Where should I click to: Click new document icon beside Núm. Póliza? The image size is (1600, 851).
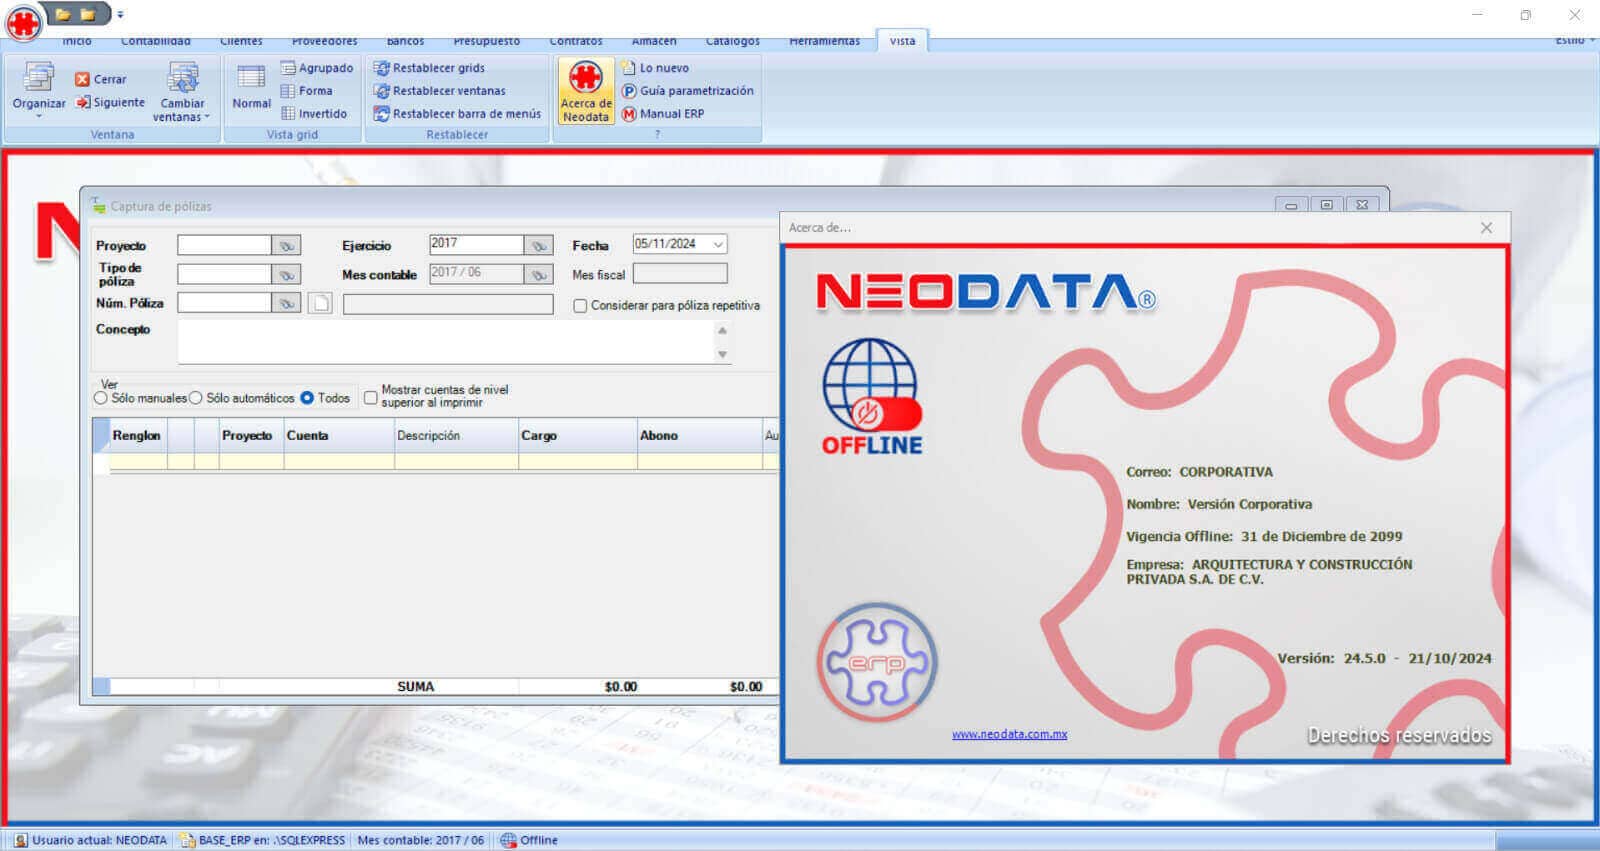[320, 303]
